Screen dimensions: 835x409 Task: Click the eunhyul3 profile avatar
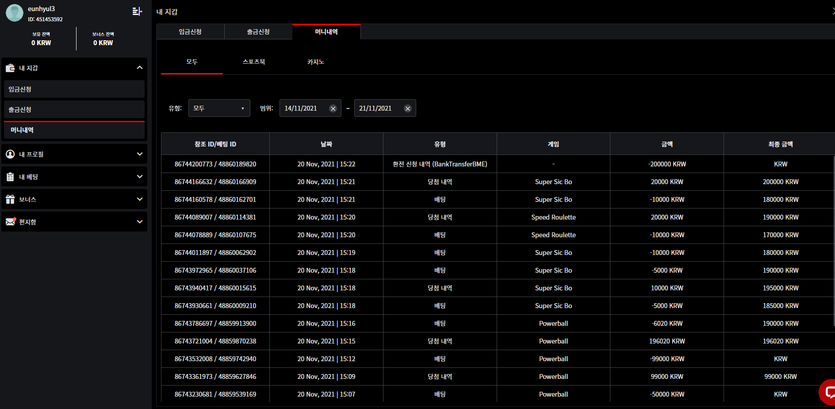[x=14, y=13]
